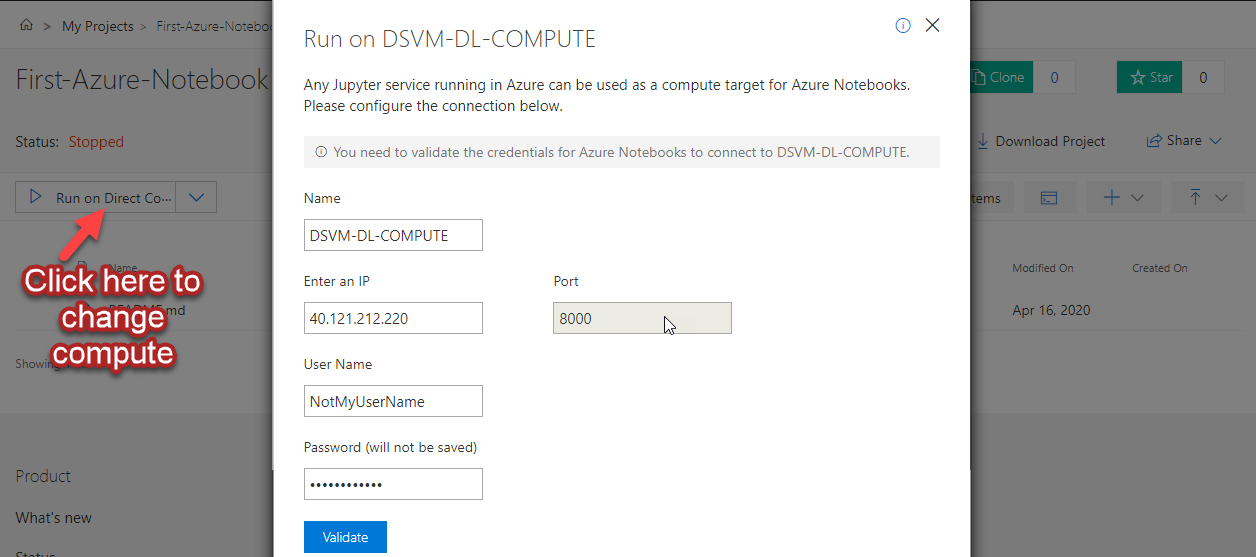Viewport: 1256px width, 557px height.
Task: Click the Password input field
Action: [x=393, y=484]
